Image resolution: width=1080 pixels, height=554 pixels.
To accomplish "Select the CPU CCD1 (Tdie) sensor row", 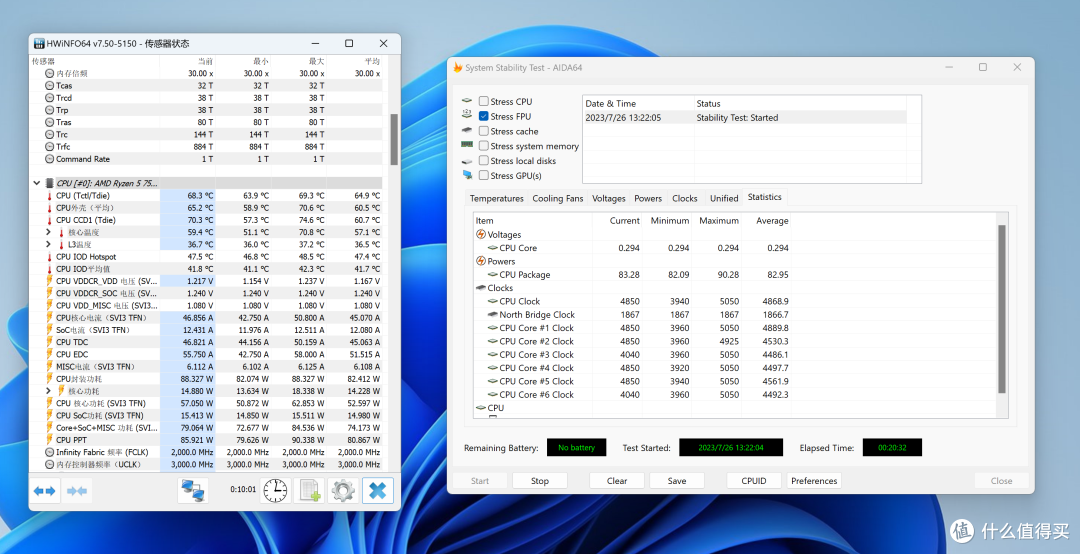I will coord(207,220).
